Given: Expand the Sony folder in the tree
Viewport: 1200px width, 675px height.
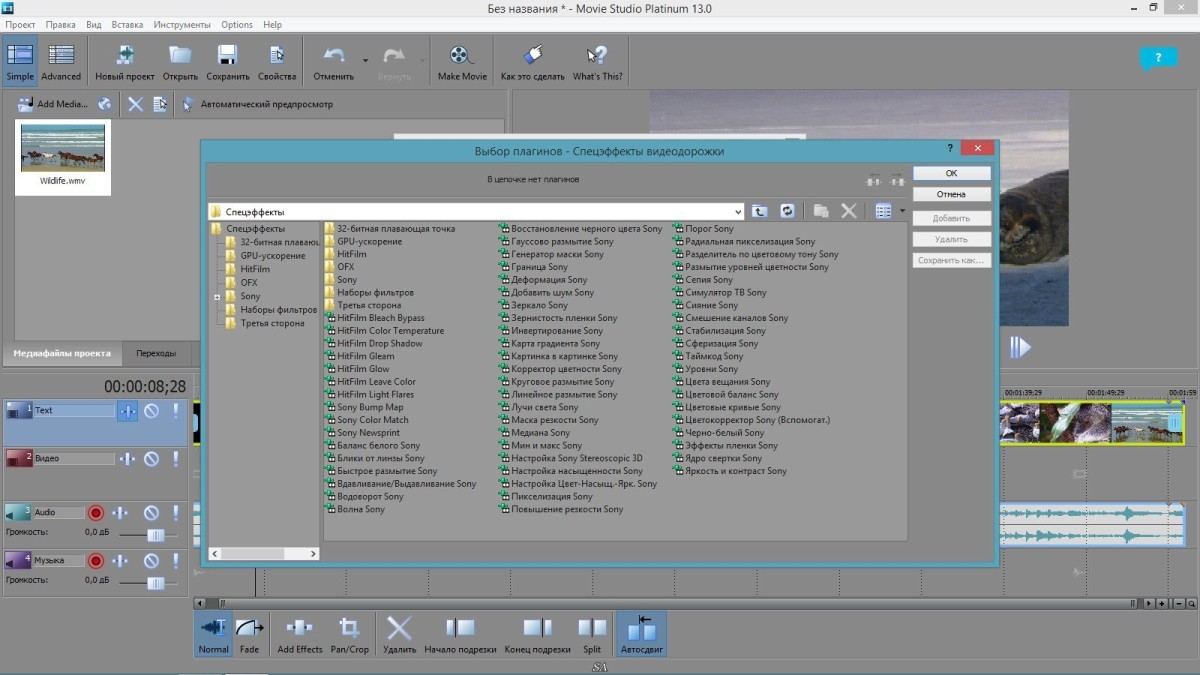Looking at the screenshot, I should tap(217, 297).
